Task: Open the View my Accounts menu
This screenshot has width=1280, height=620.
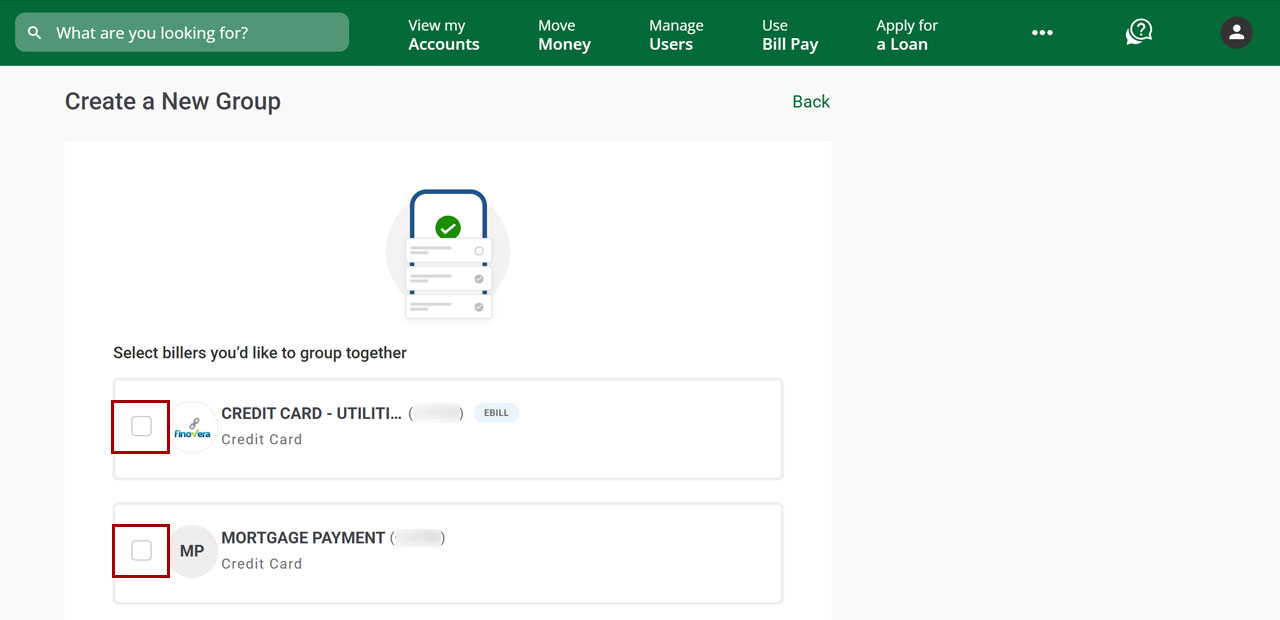Action: point(443,35)
